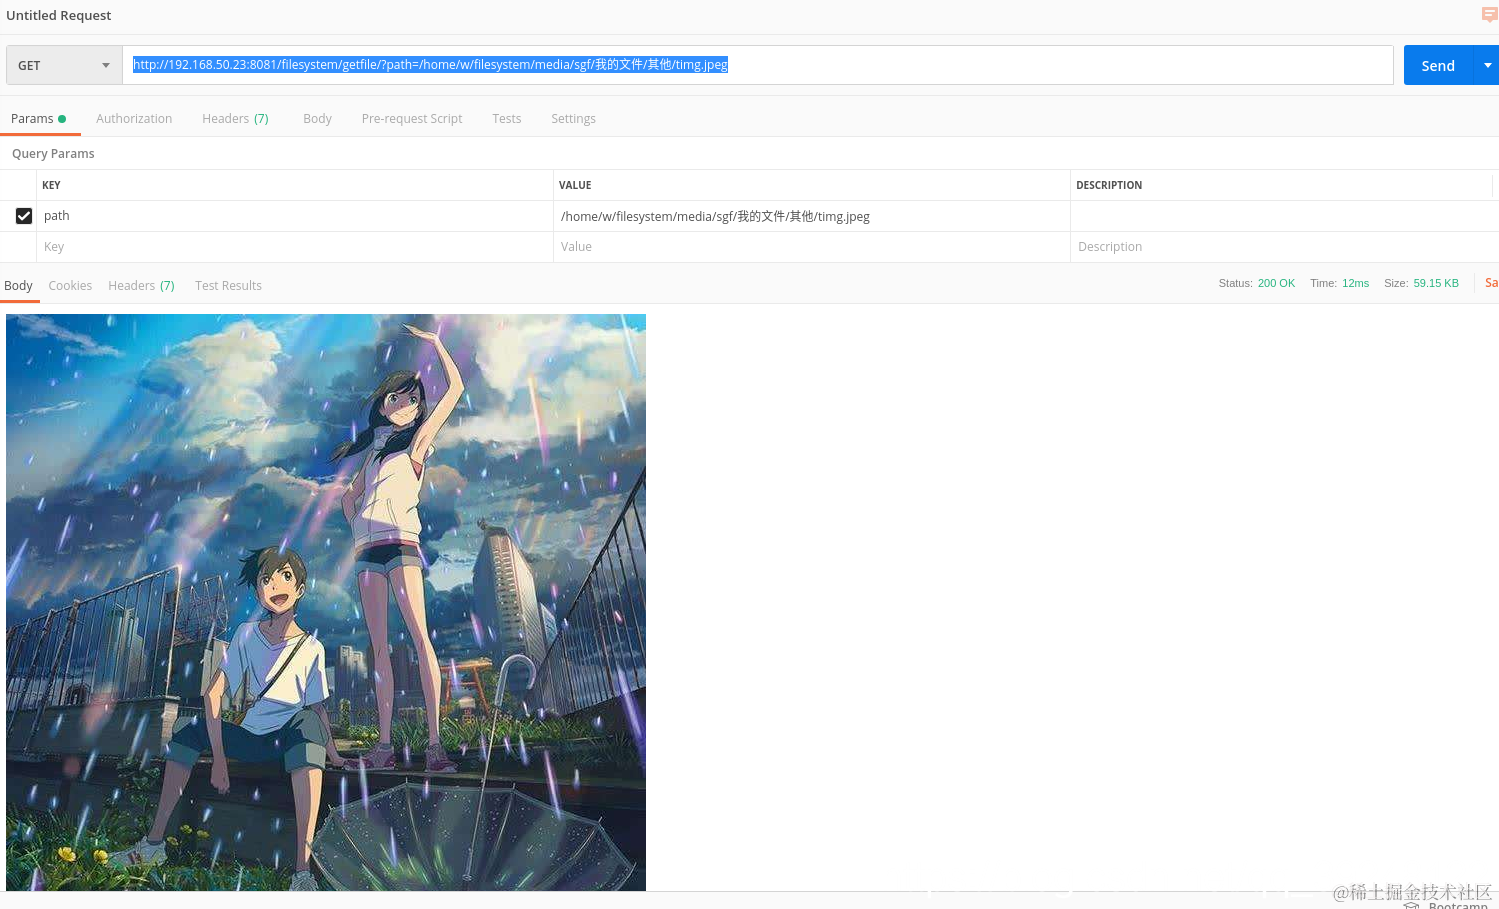Click the empty Description placeholder field
This screenshot has width=1499, height=909.
point(1284,247)
